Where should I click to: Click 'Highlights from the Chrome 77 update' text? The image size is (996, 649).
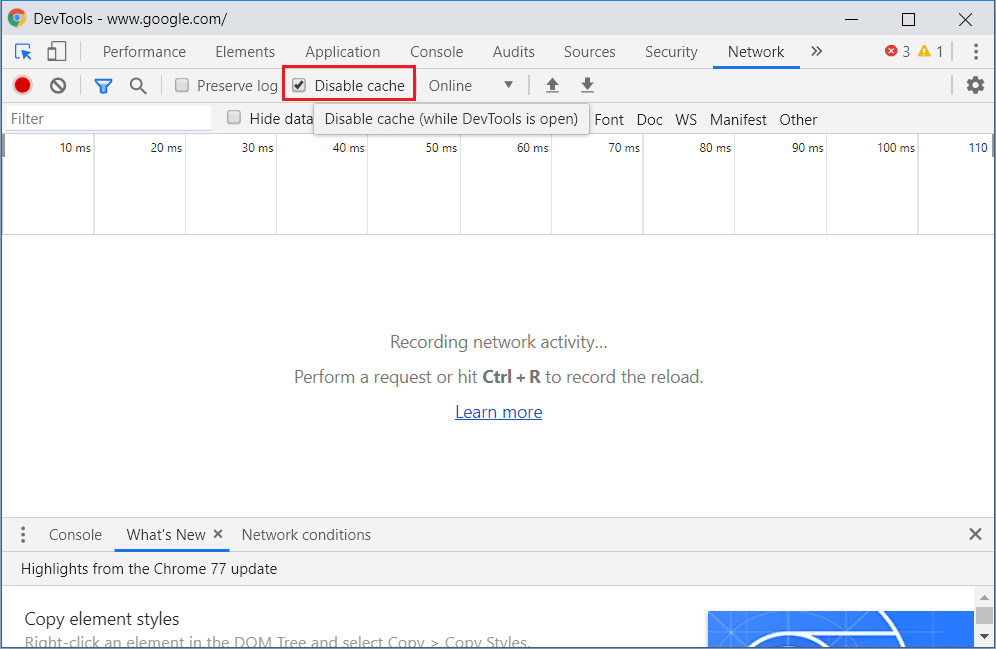pos(149,568)
